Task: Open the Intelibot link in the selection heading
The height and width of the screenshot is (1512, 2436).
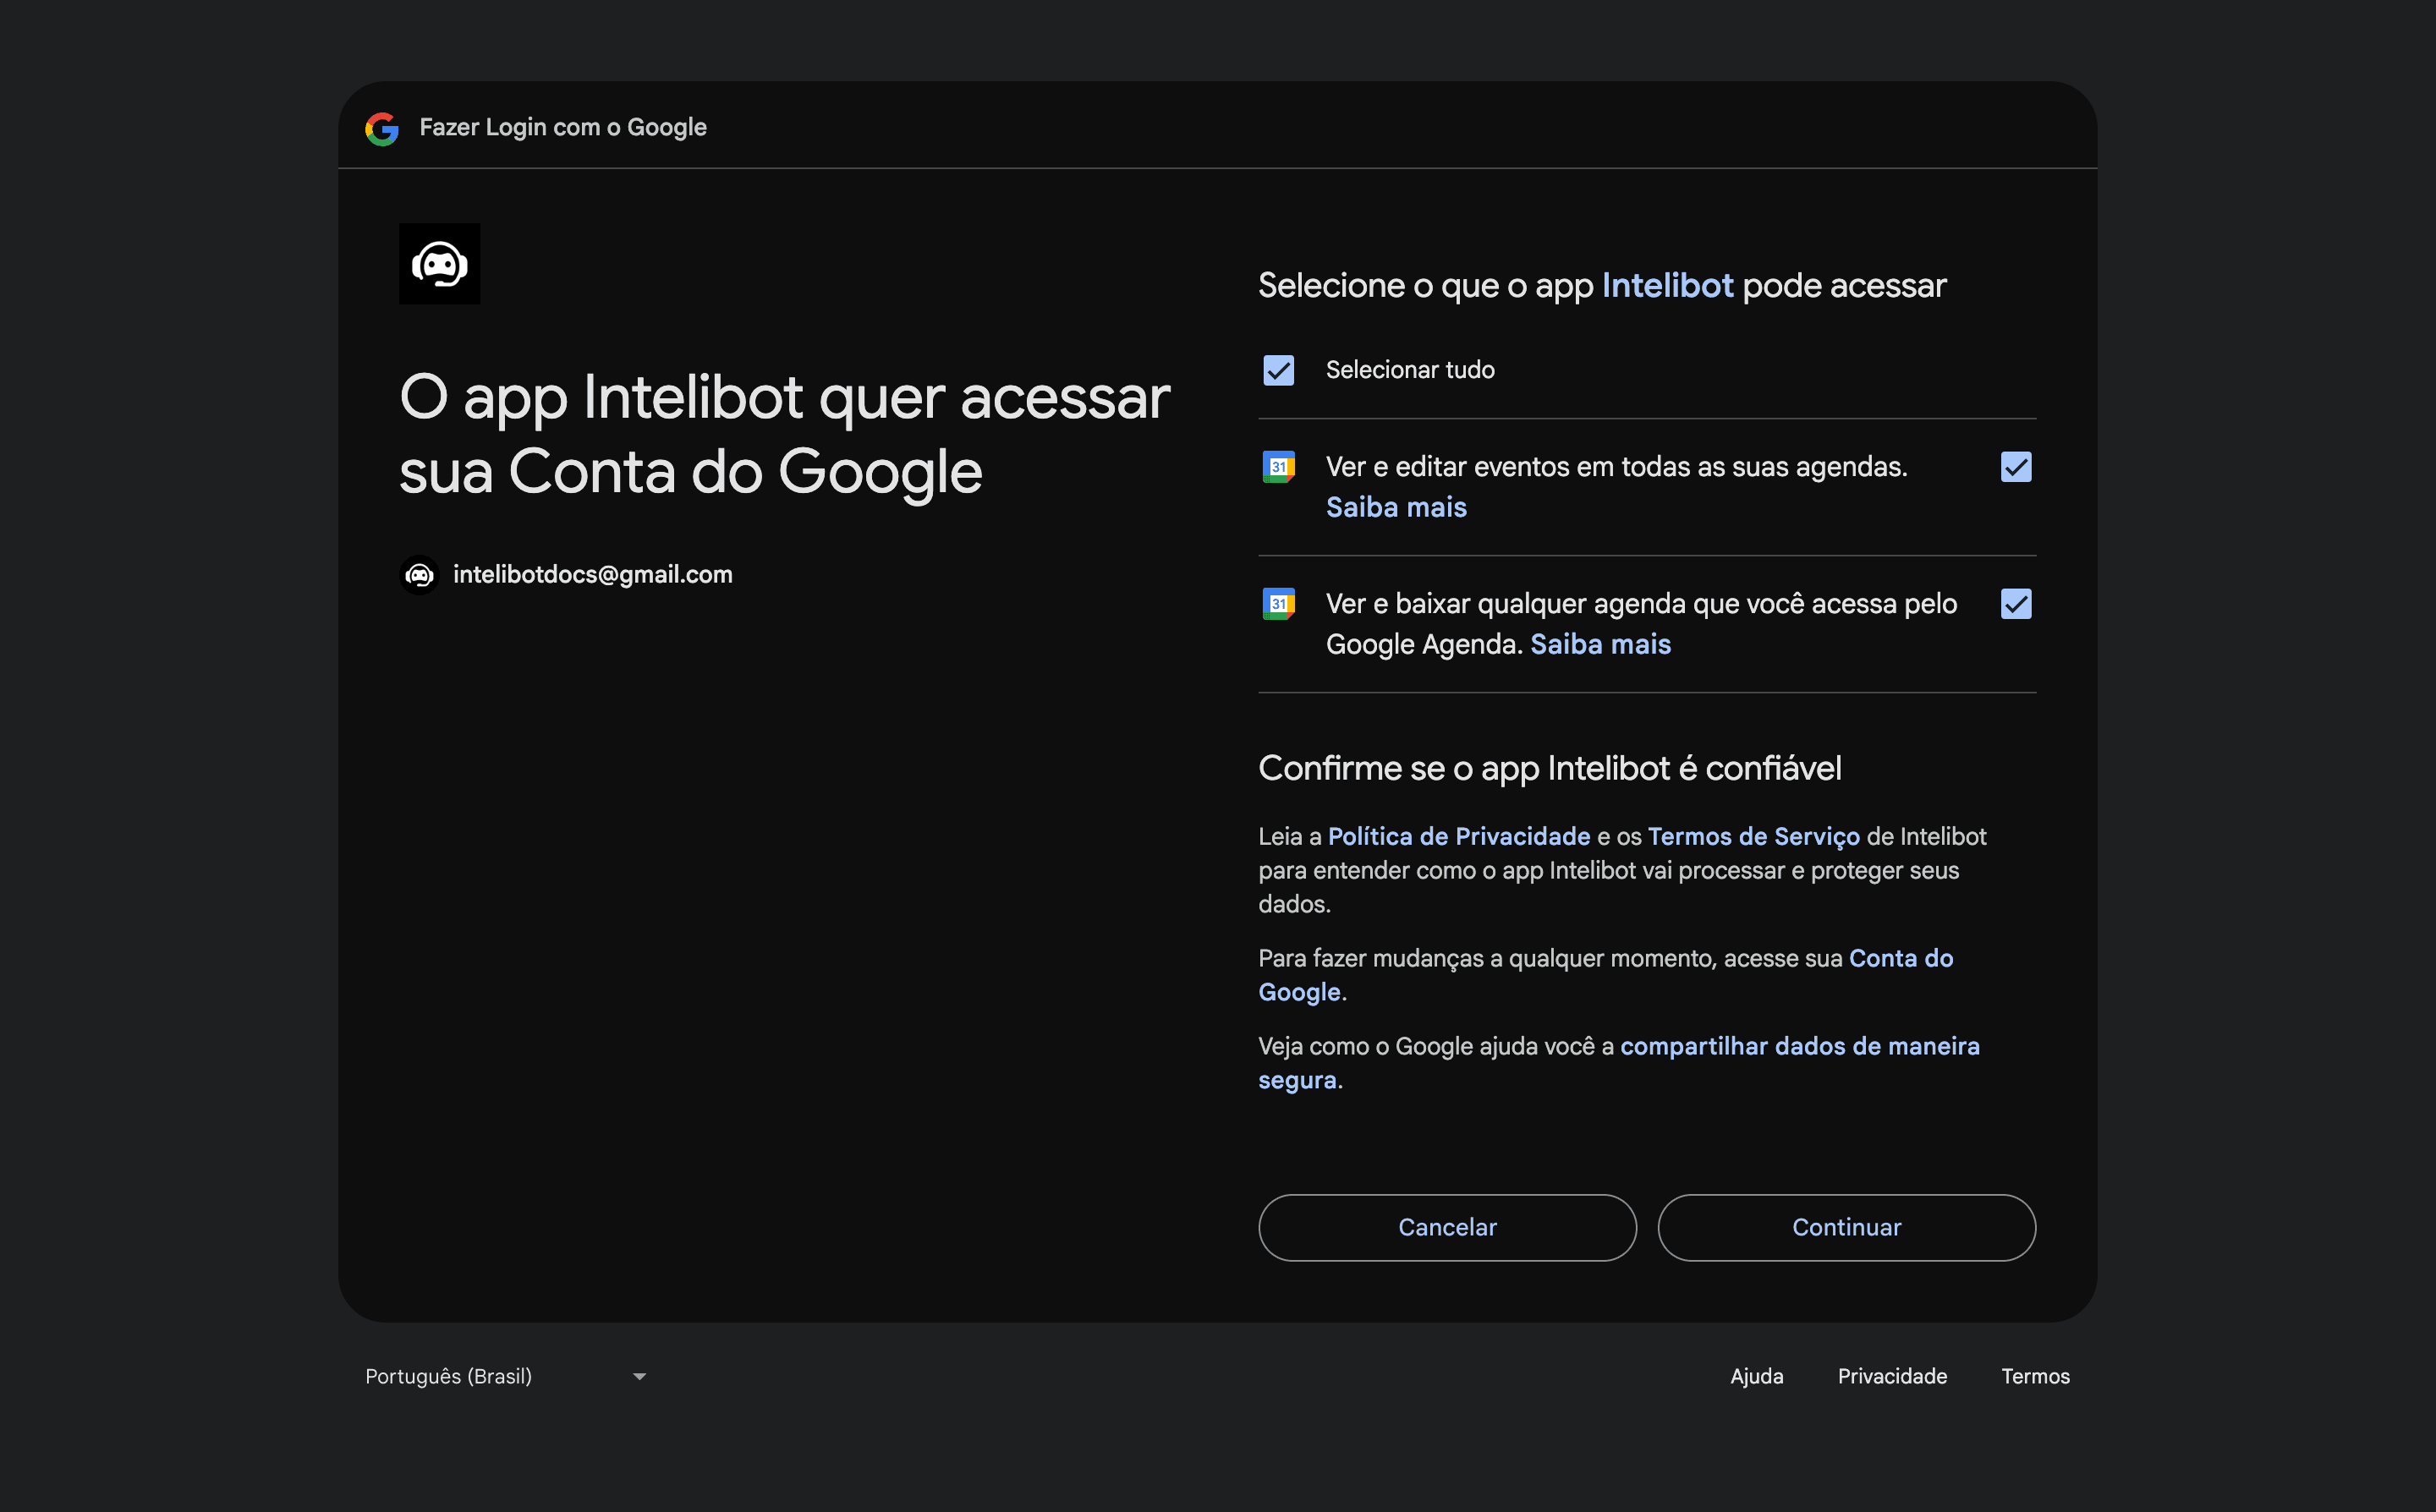Action: (x=1667, y=286)
